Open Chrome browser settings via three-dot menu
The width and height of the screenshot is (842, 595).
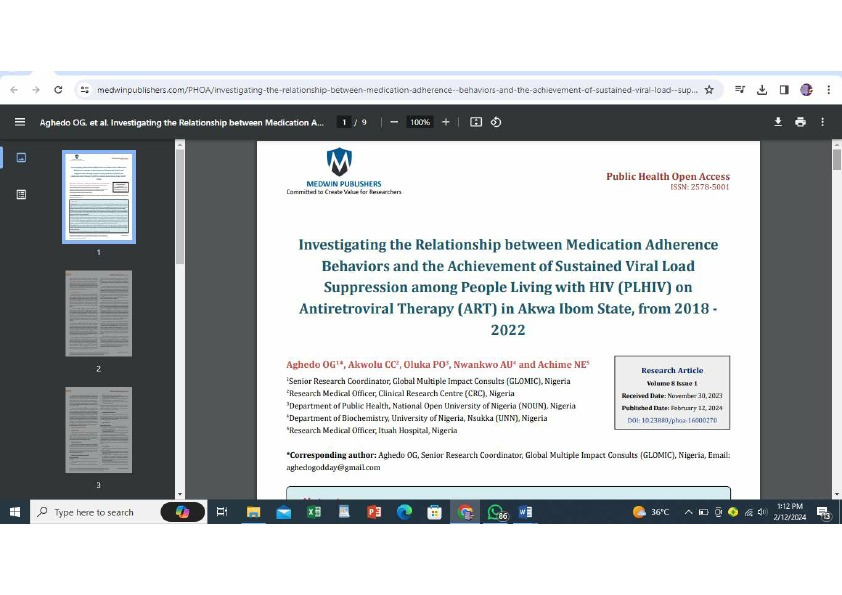tap(828, 89)
